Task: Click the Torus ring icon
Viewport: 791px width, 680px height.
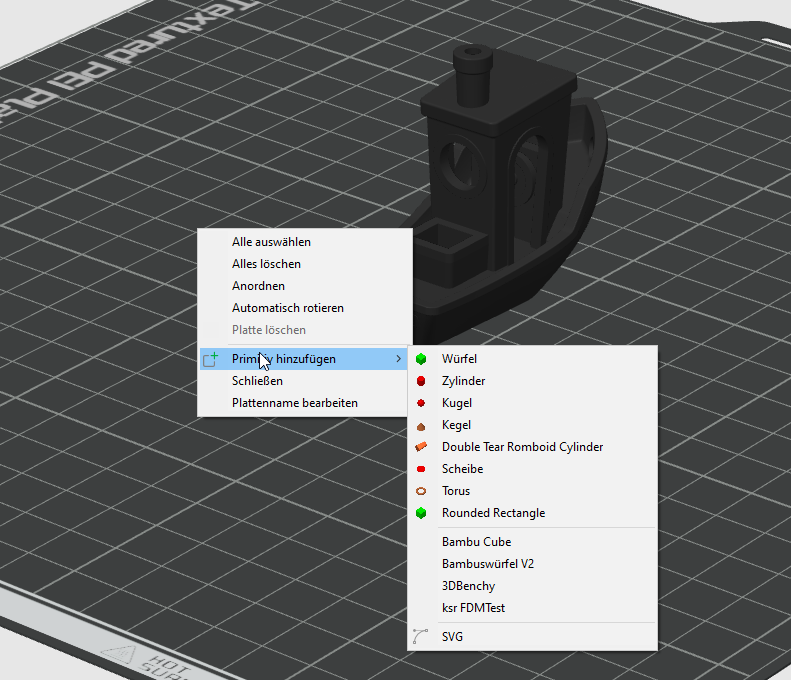Action: (x=421, y=491)
